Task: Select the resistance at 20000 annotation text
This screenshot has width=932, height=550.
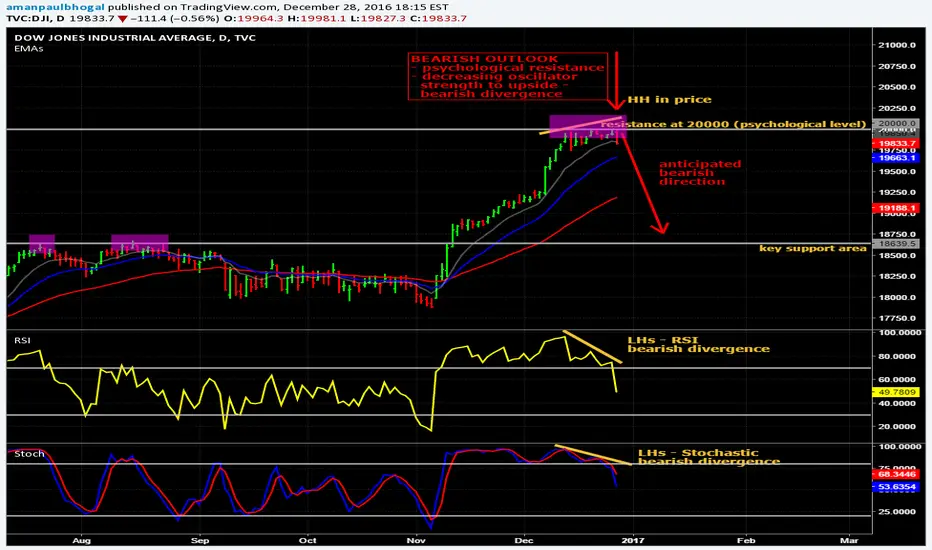Action: [733, 124]
